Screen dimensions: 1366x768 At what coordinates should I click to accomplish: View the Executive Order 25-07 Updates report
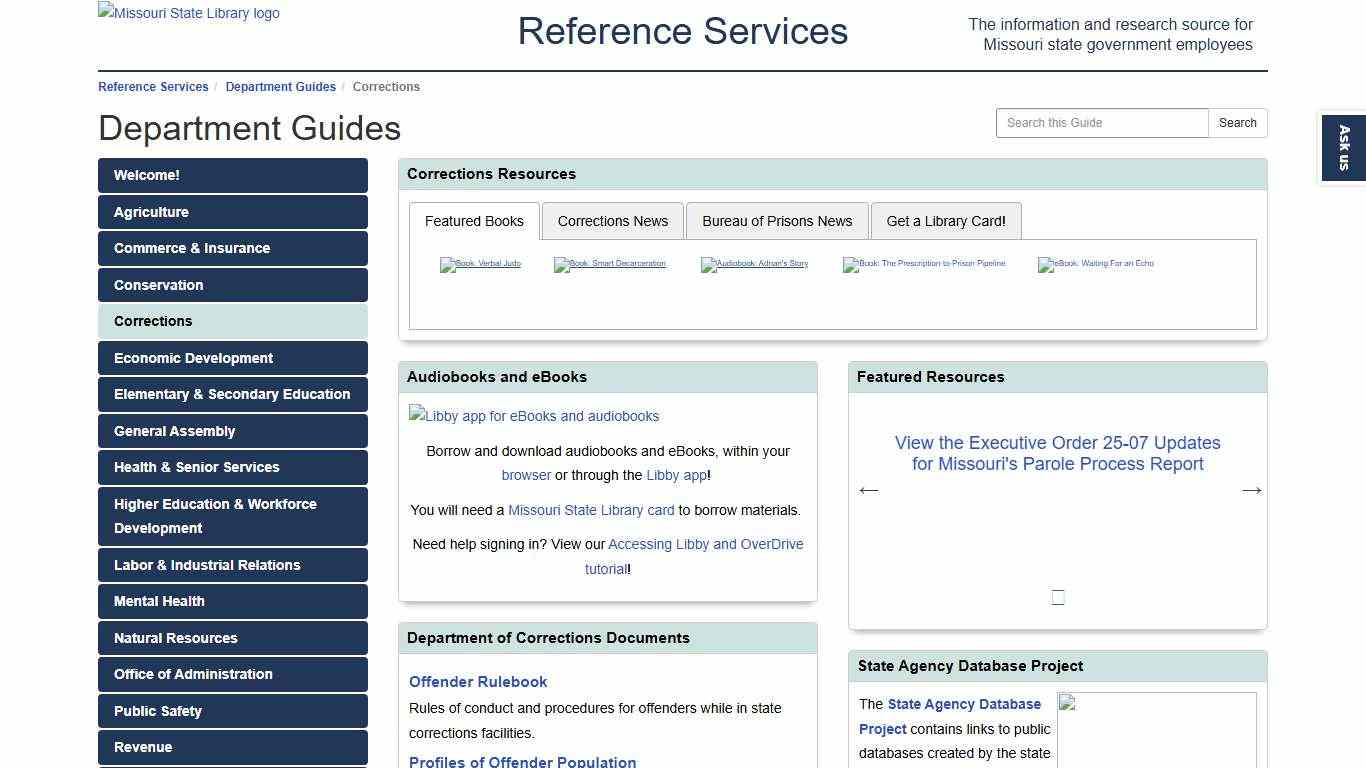tap(1057, 453)
